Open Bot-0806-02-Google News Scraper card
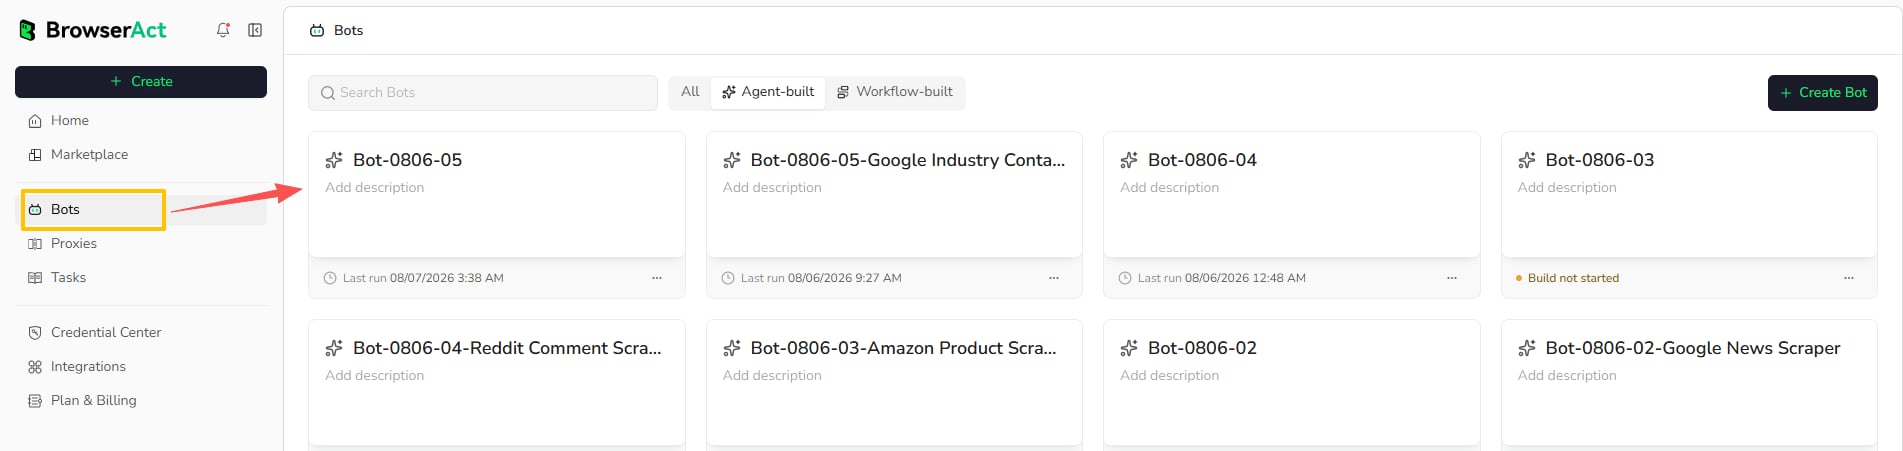 pos(1689,383)
